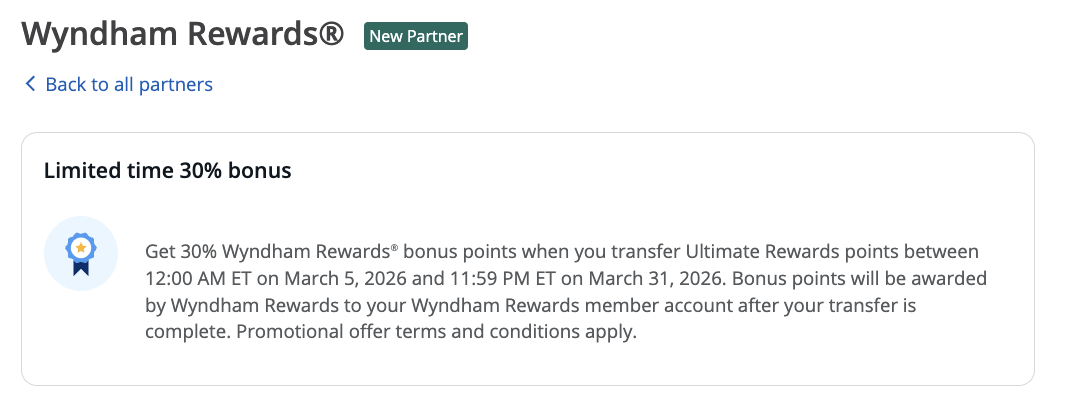Click the registered trademark symbol in title
Screen dimensions: 1074x412
[x=332, y=34]
